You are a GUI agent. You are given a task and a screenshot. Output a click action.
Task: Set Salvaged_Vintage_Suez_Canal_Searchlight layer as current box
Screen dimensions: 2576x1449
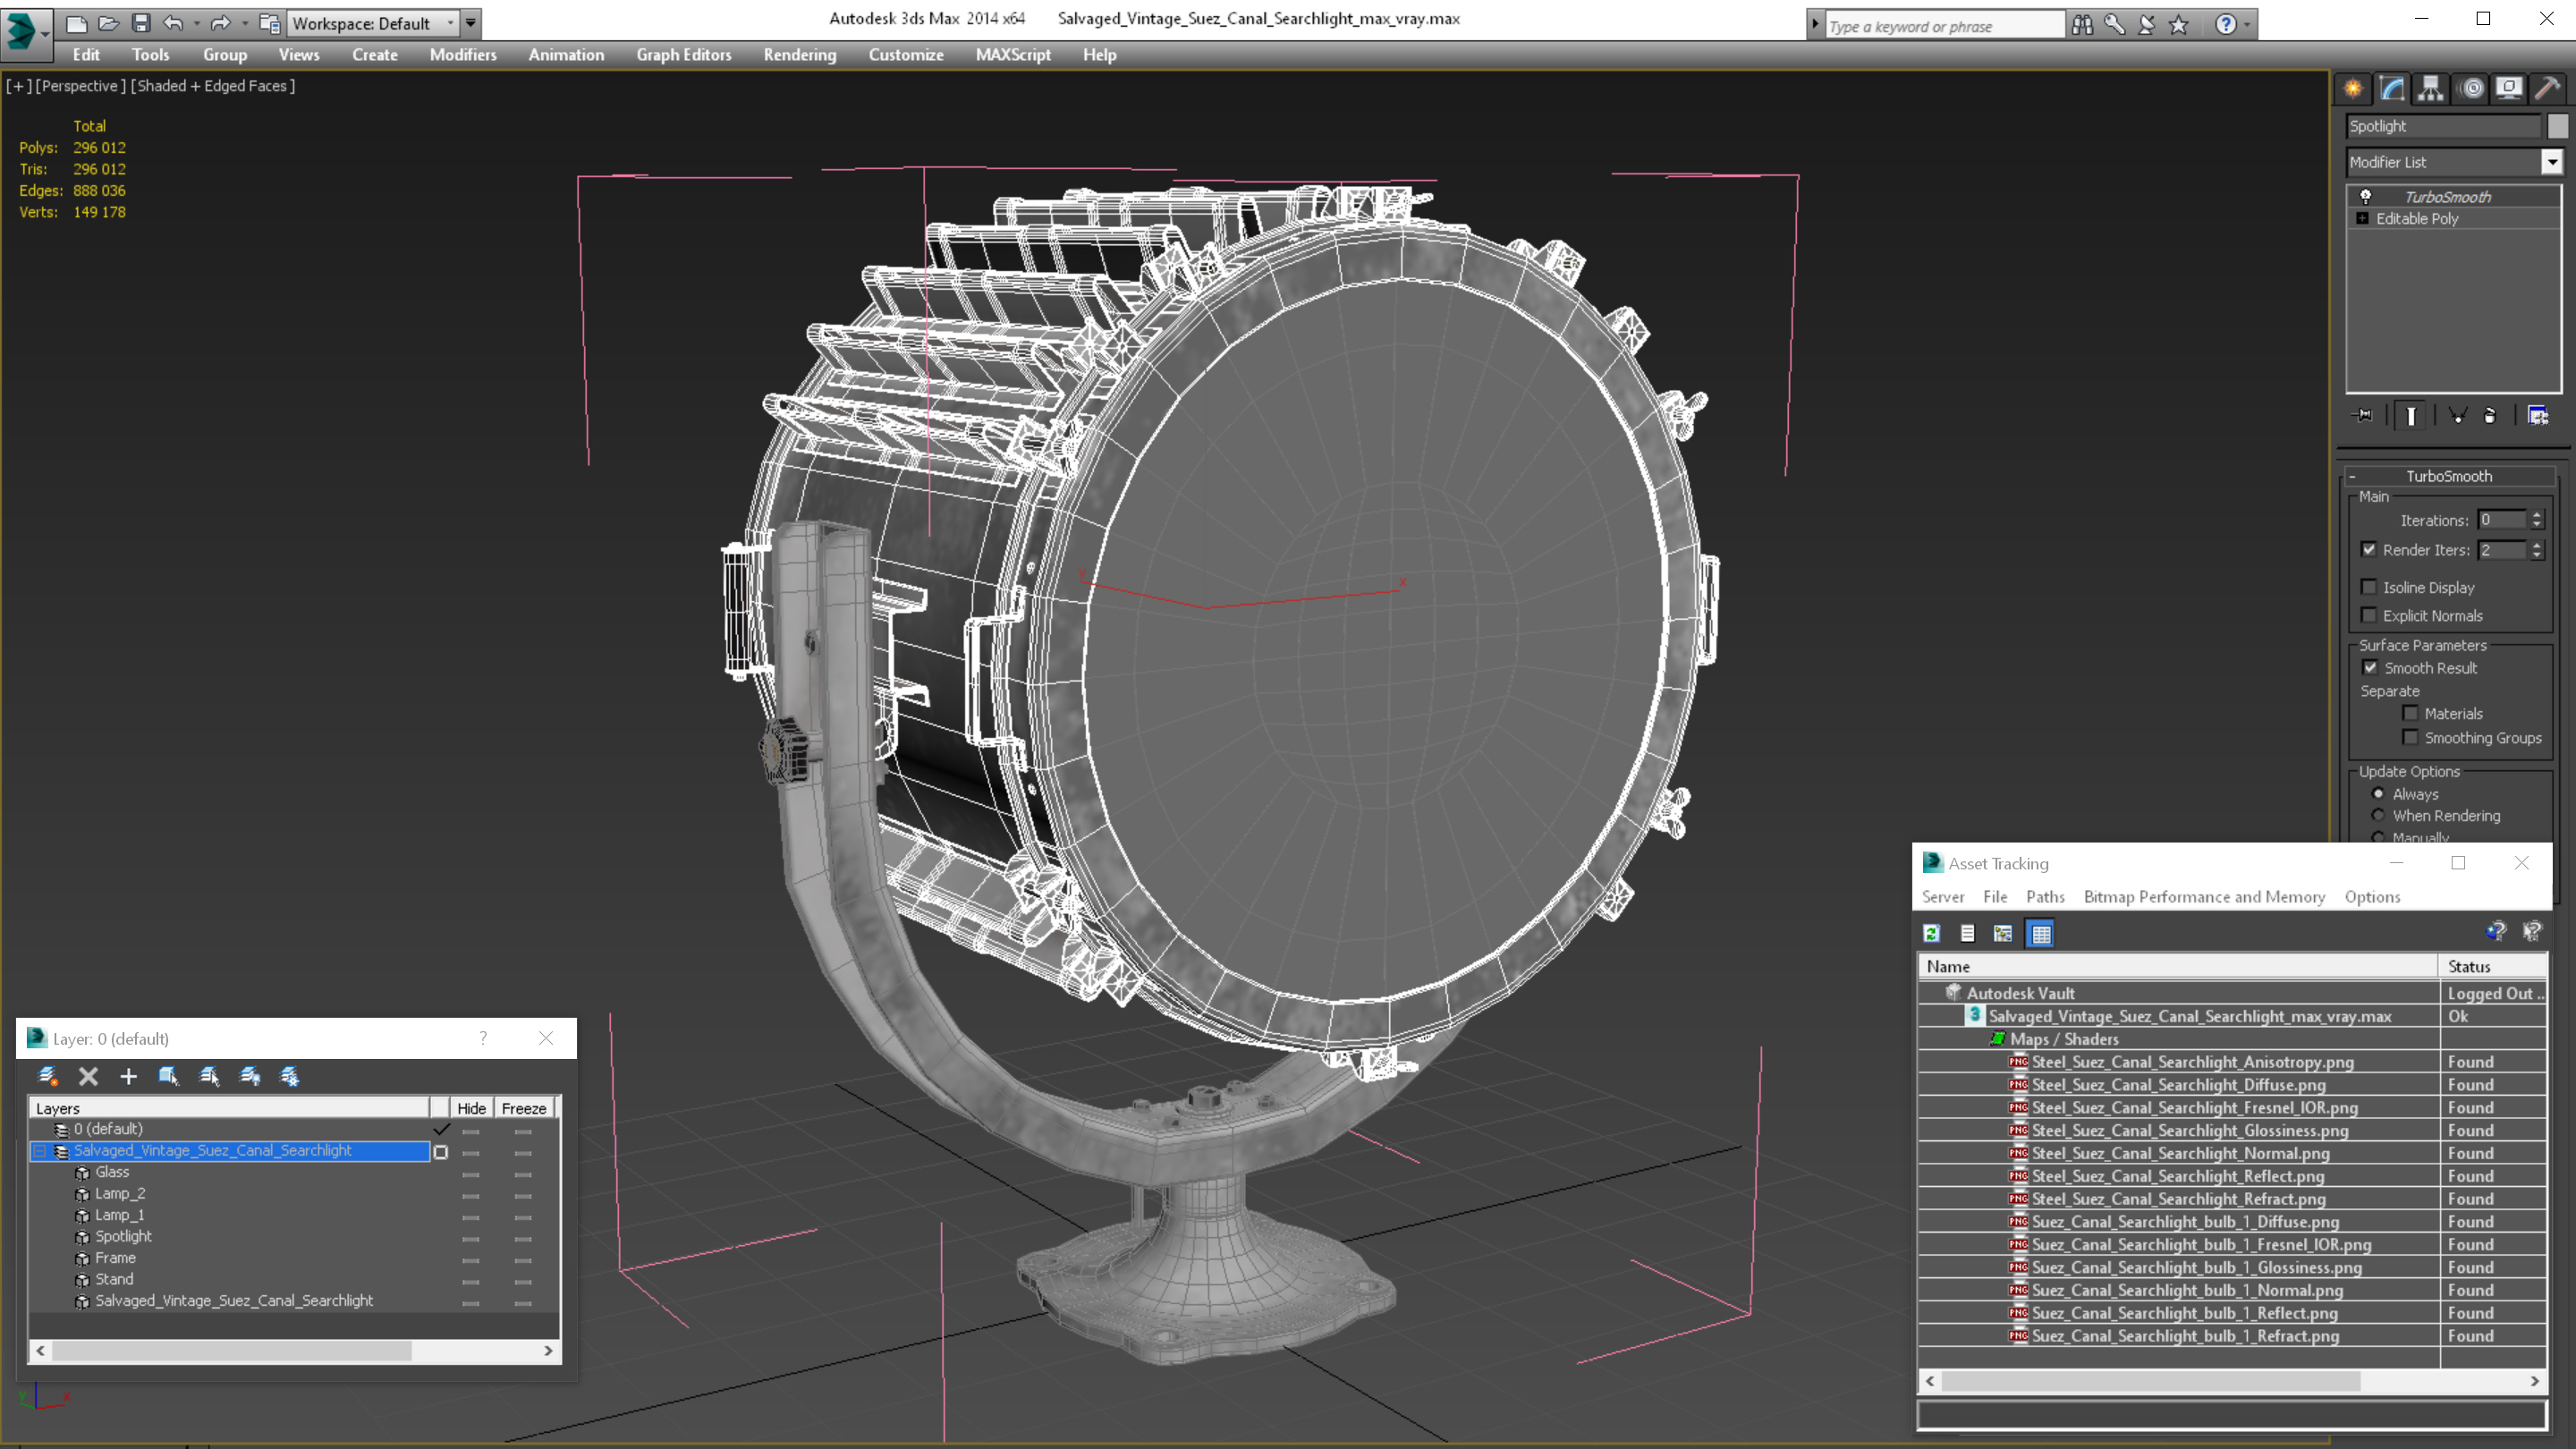pyautogui.click(x=441, y=1152)
